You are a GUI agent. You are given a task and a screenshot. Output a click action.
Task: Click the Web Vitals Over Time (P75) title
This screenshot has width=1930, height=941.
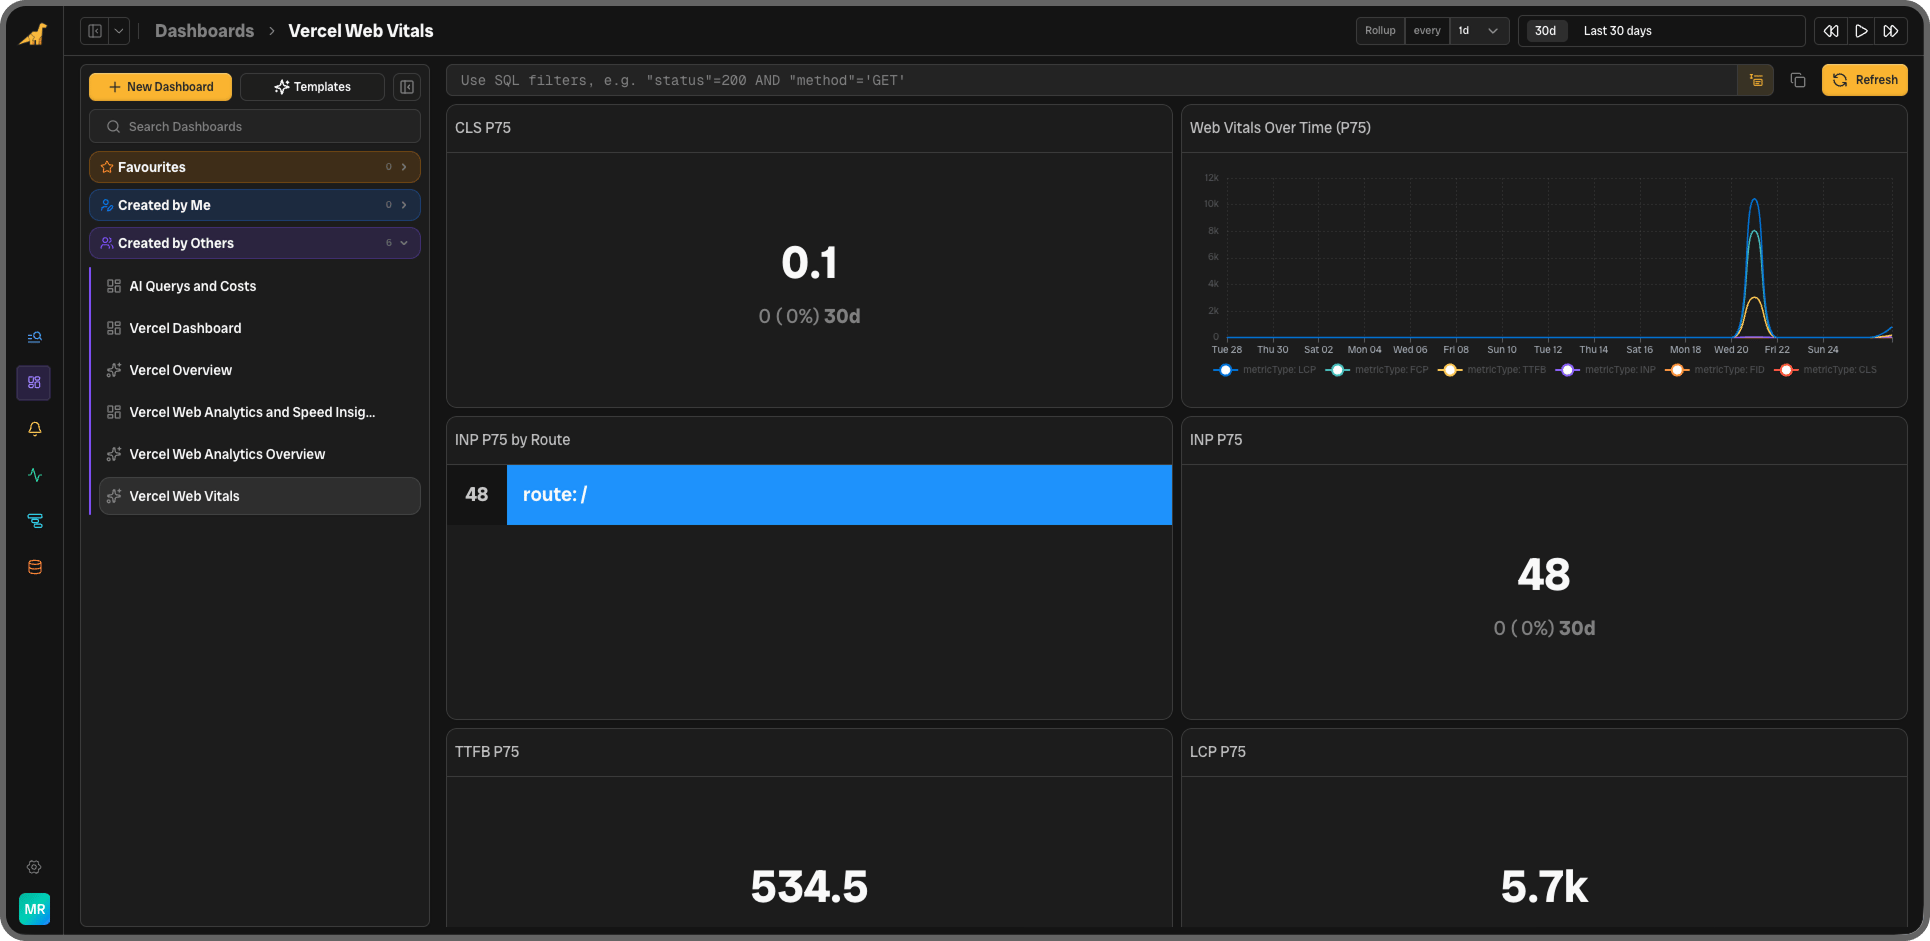click(x=1280, y=128)
